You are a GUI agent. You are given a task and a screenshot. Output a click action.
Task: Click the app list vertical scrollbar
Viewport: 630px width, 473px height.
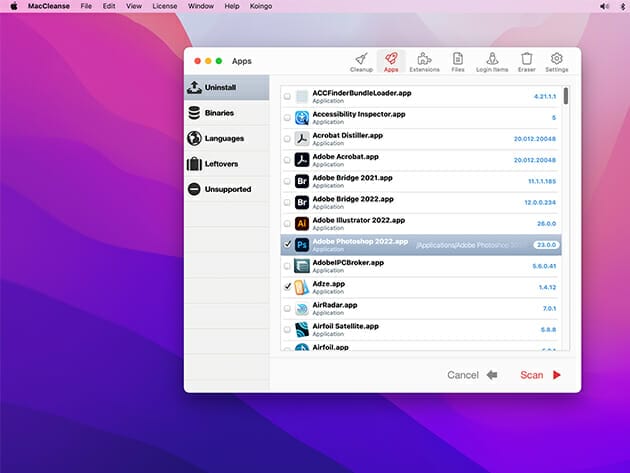tap(566, 97)
